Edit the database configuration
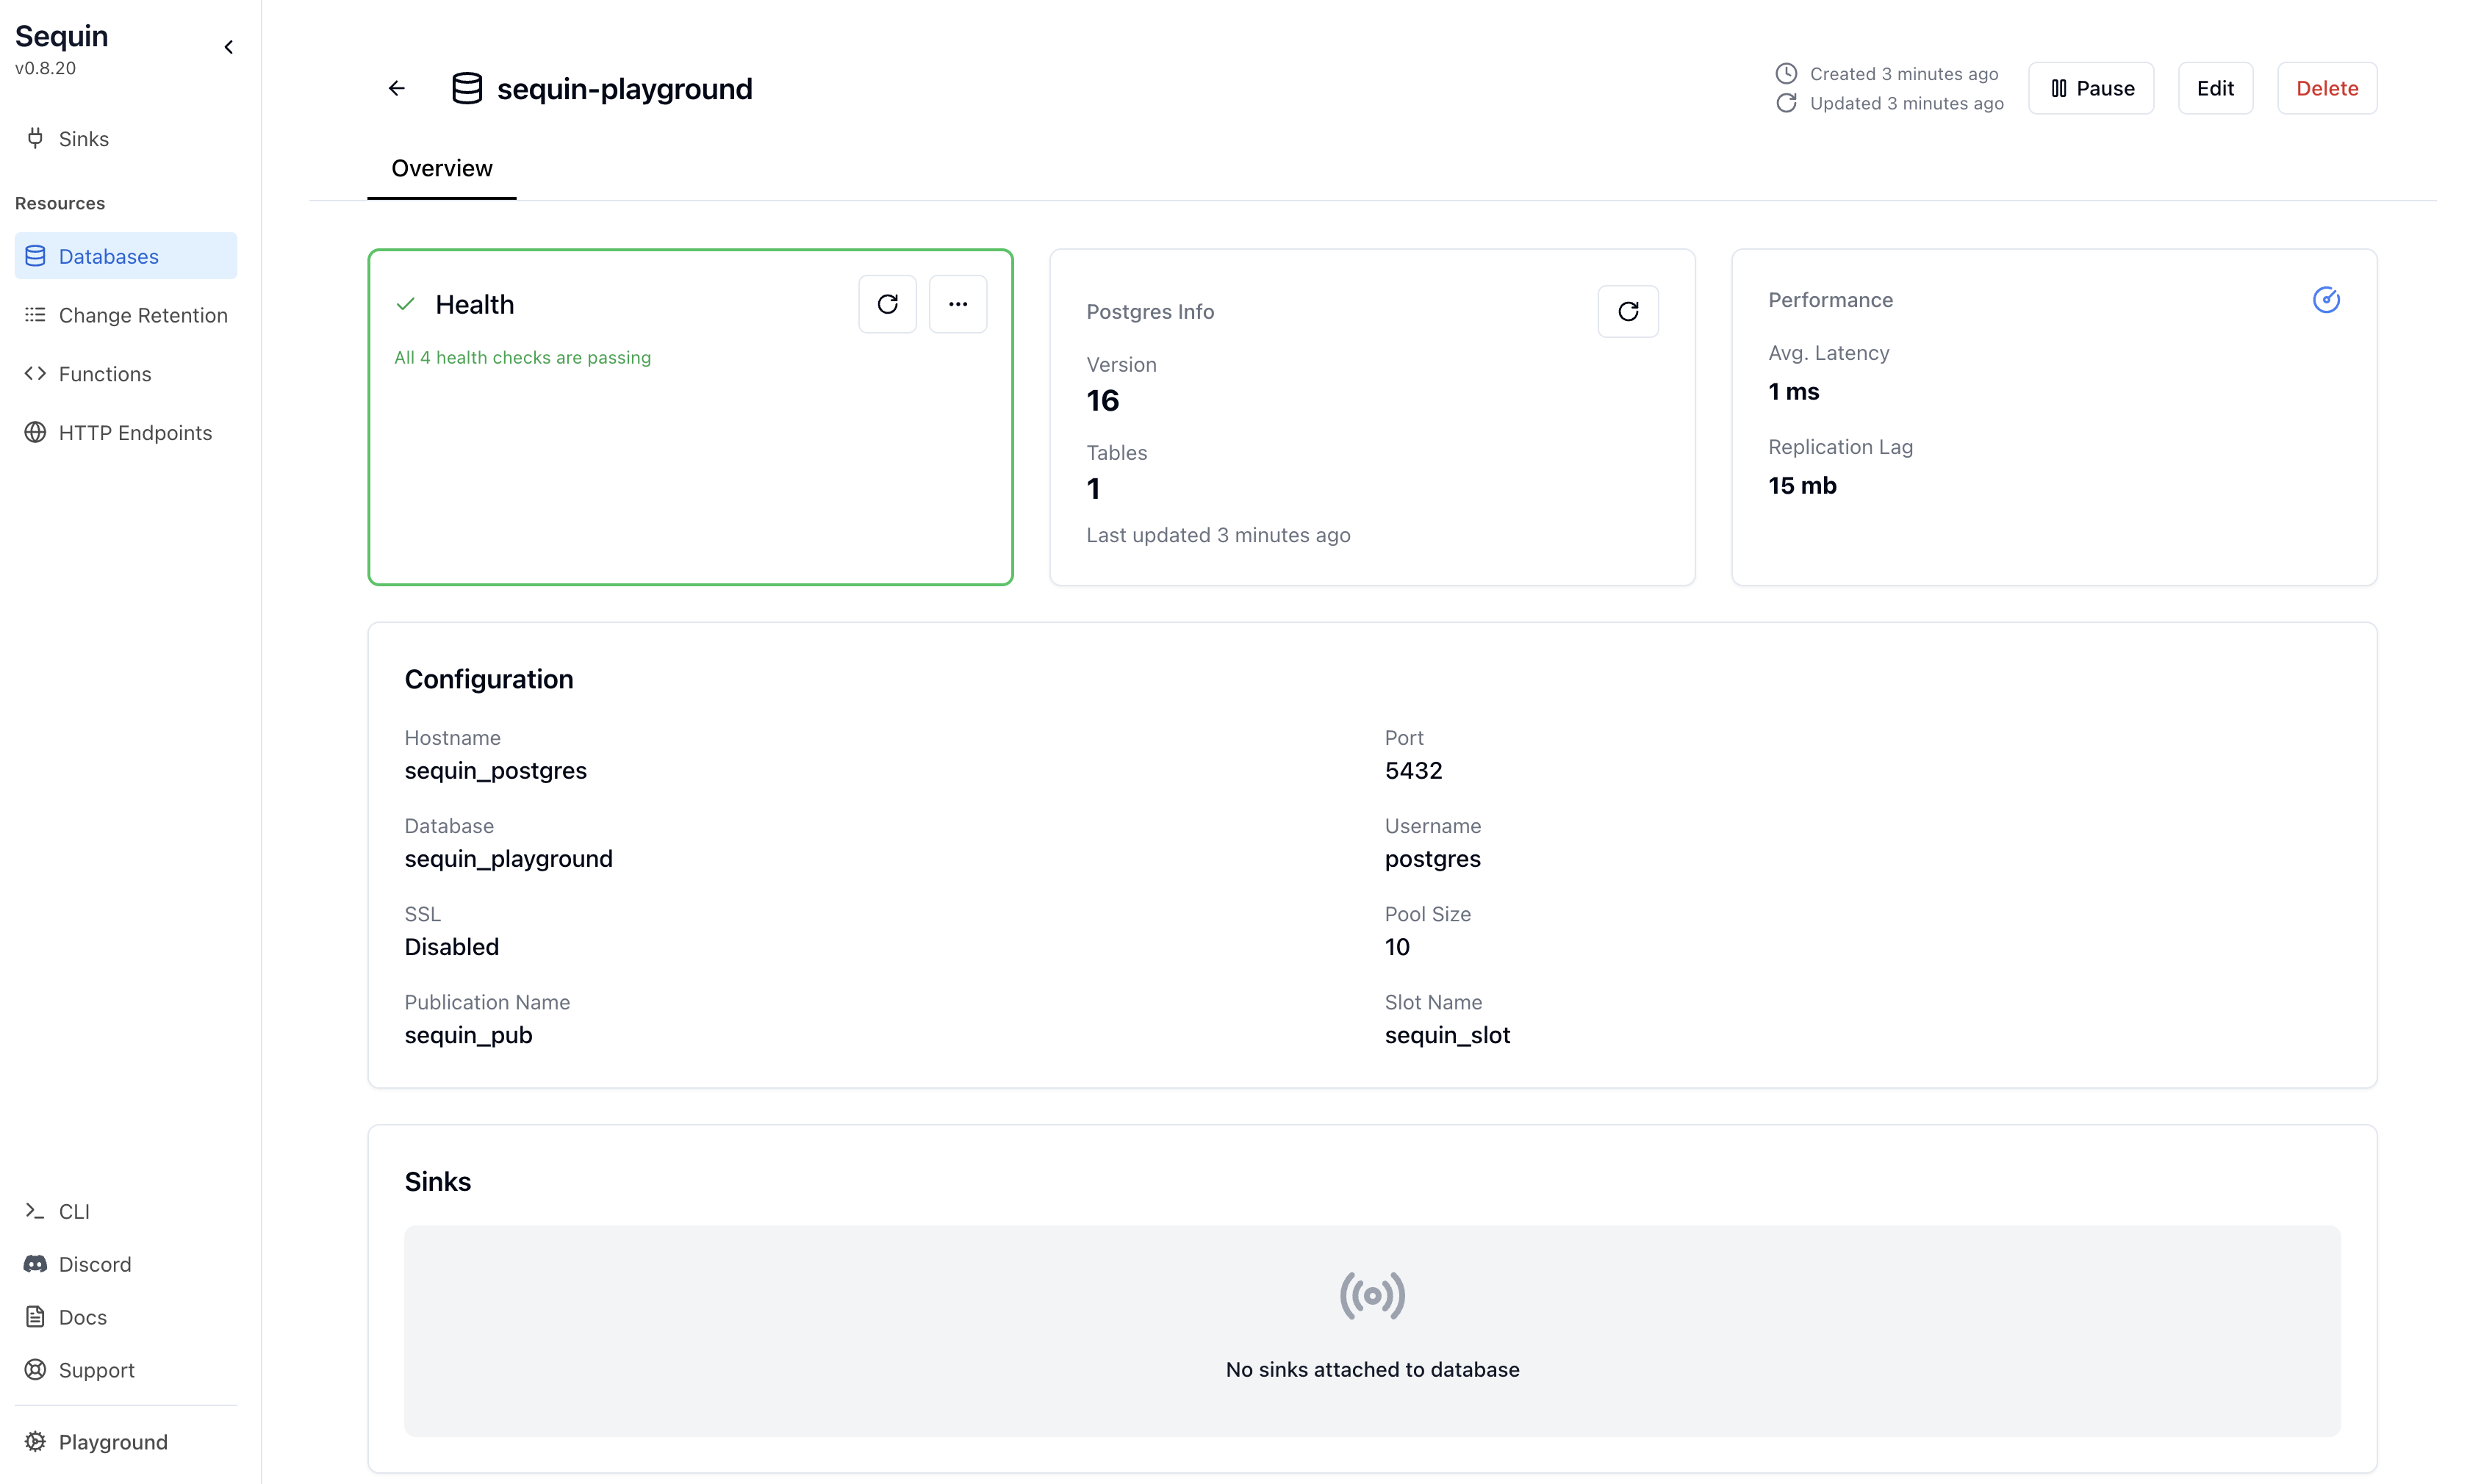Image resolution: width=2481 pixels, height=1484 pixels. coord(2215,88)
